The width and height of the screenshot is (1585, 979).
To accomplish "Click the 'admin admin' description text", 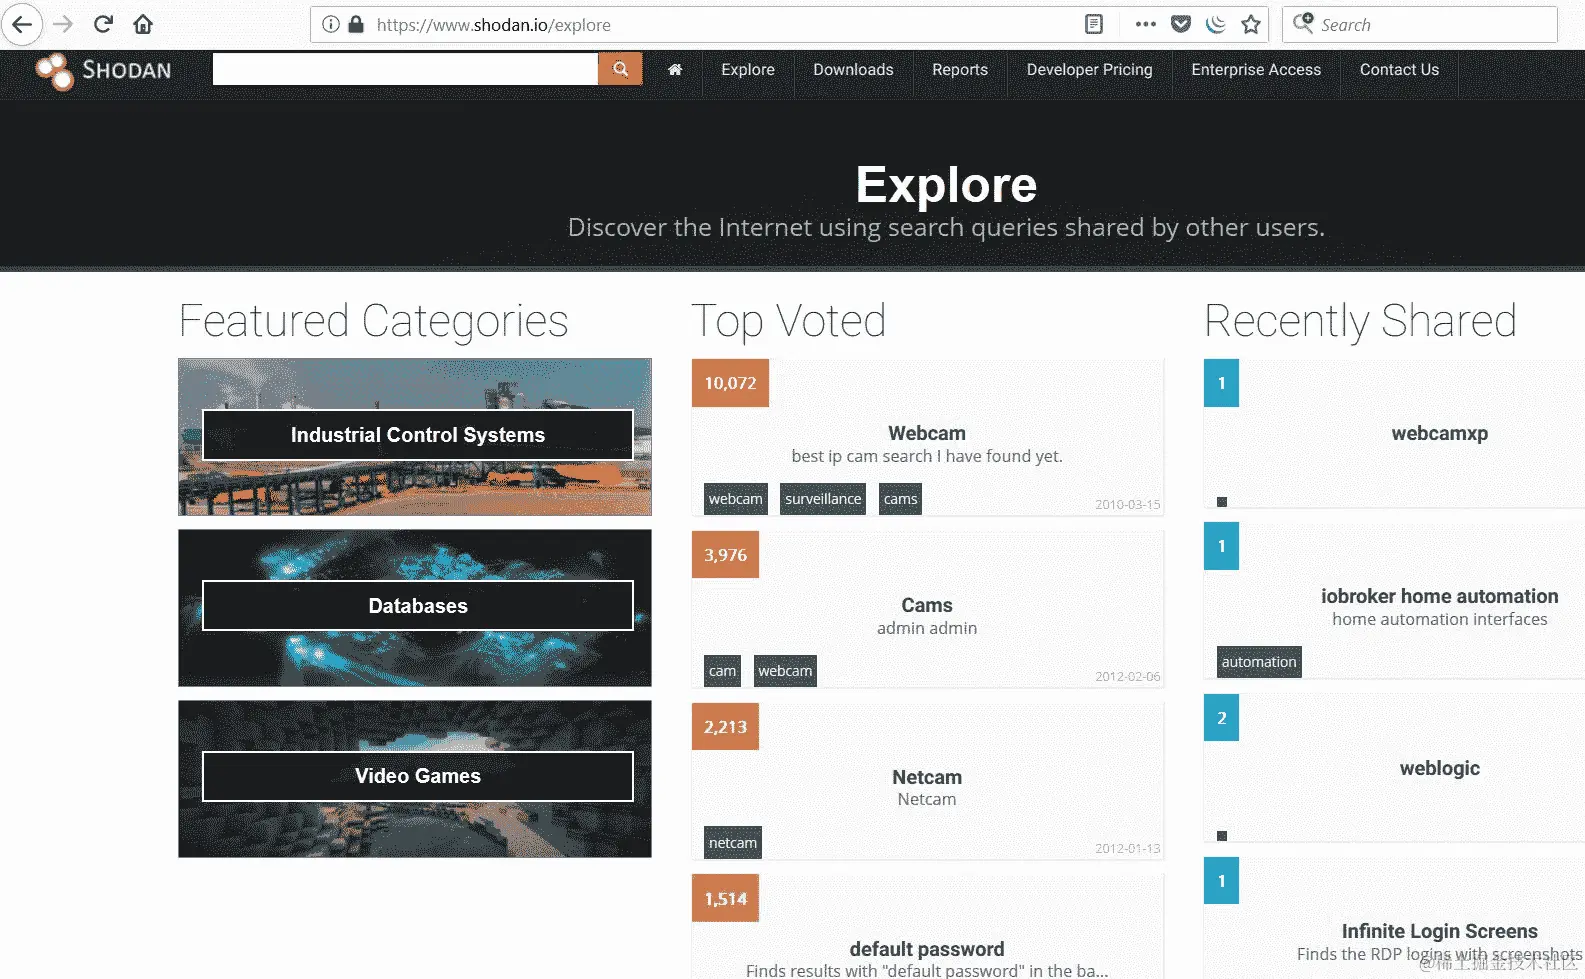I will tap(927, 628).
